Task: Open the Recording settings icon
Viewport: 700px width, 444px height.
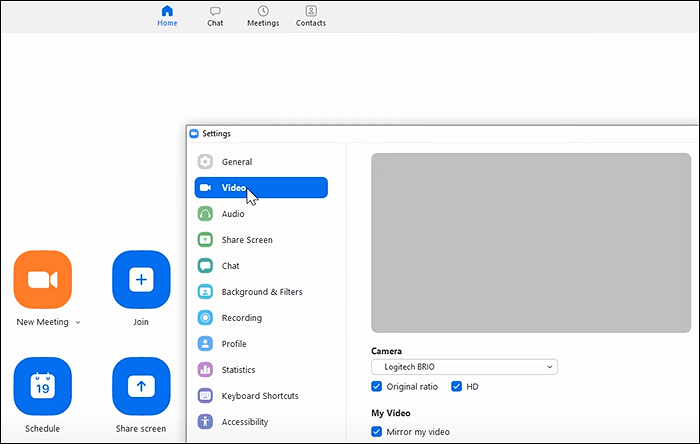Action: pyautogui.click(x=205, y=318)
